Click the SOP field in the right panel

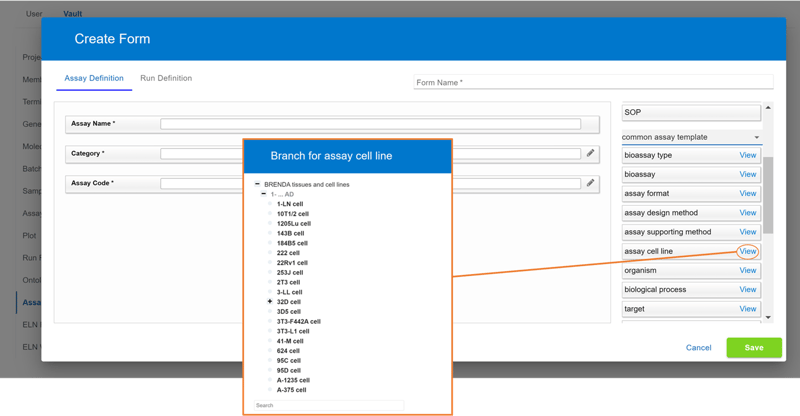point(691,112)
